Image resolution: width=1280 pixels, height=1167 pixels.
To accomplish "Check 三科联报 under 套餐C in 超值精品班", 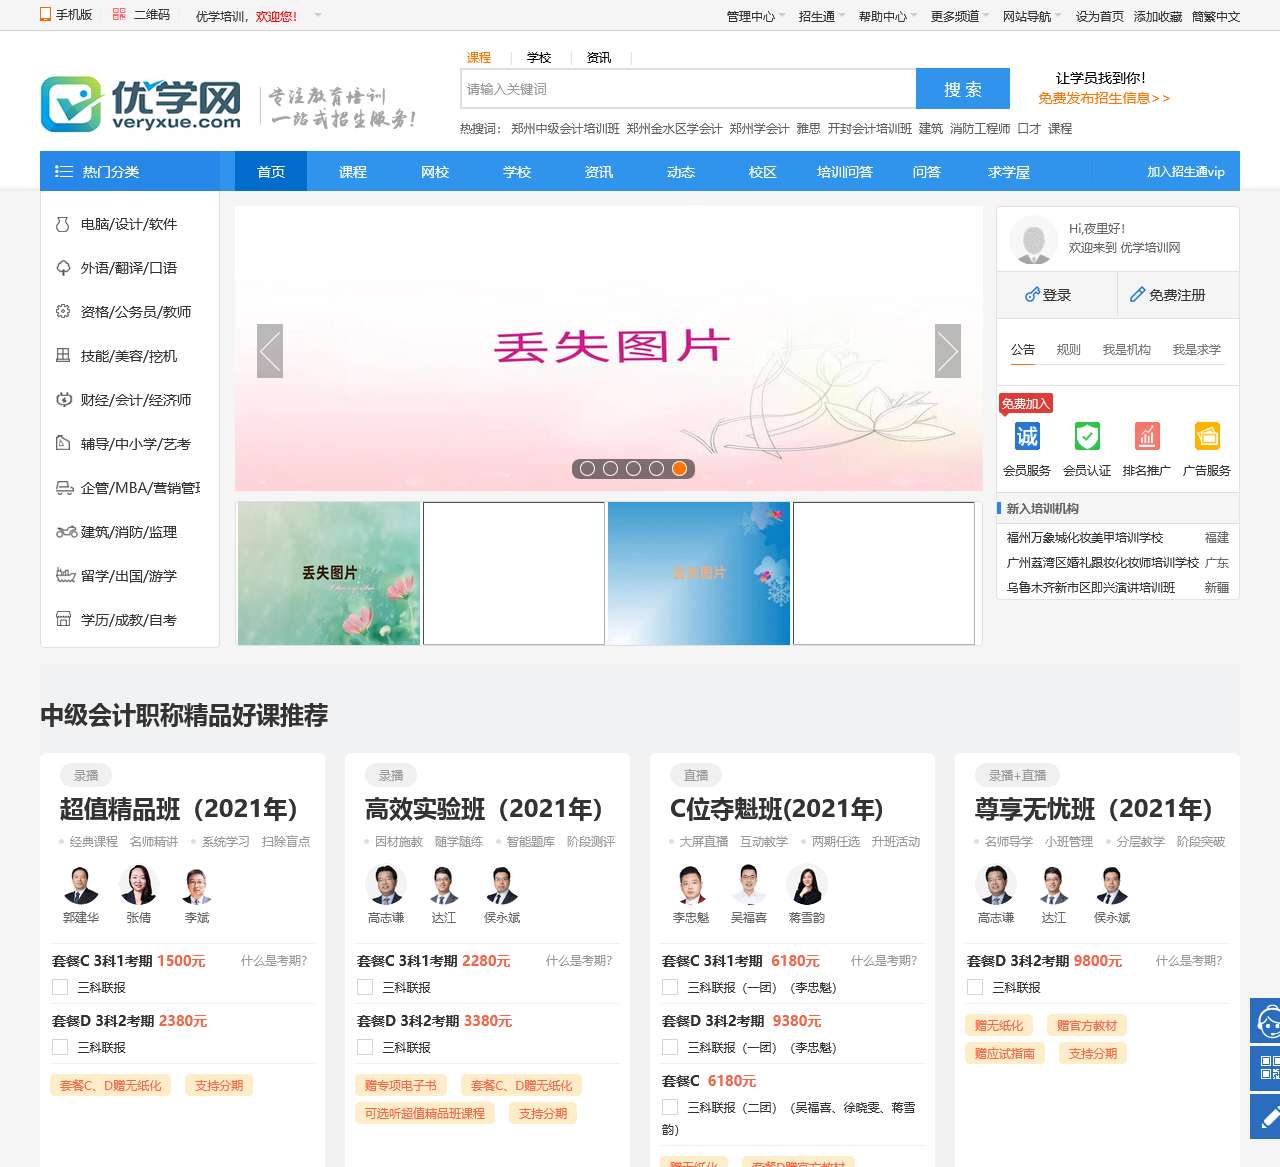I will coord(60,986).
